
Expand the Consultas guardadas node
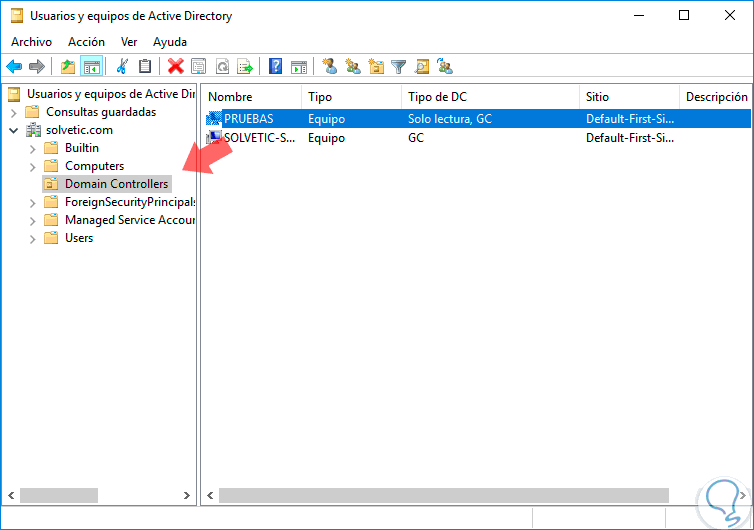coord(13,113)
